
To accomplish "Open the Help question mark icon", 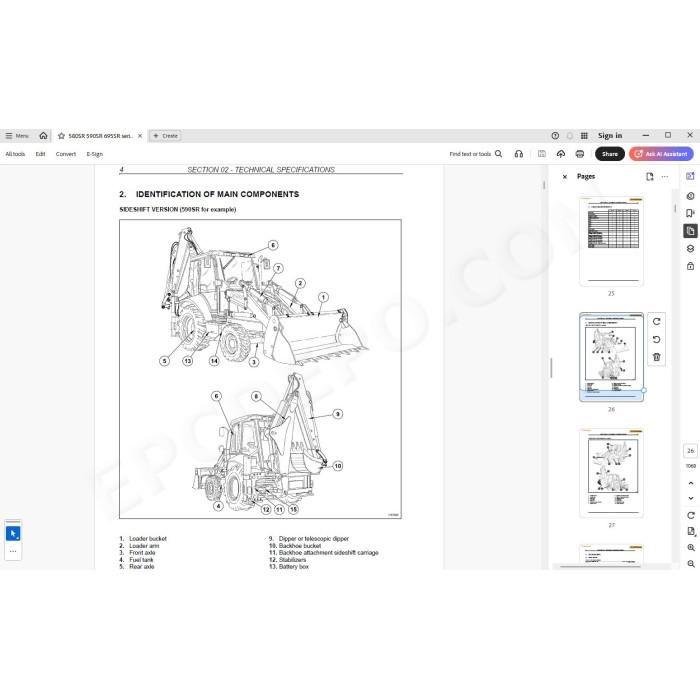I will pyautogui.click(x=555, y=136).
